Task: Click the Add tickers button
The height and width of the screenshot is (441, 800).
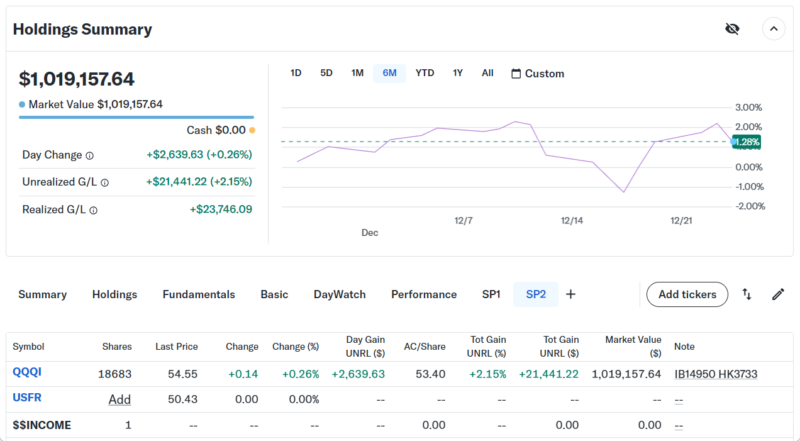Action: point(687,294)
